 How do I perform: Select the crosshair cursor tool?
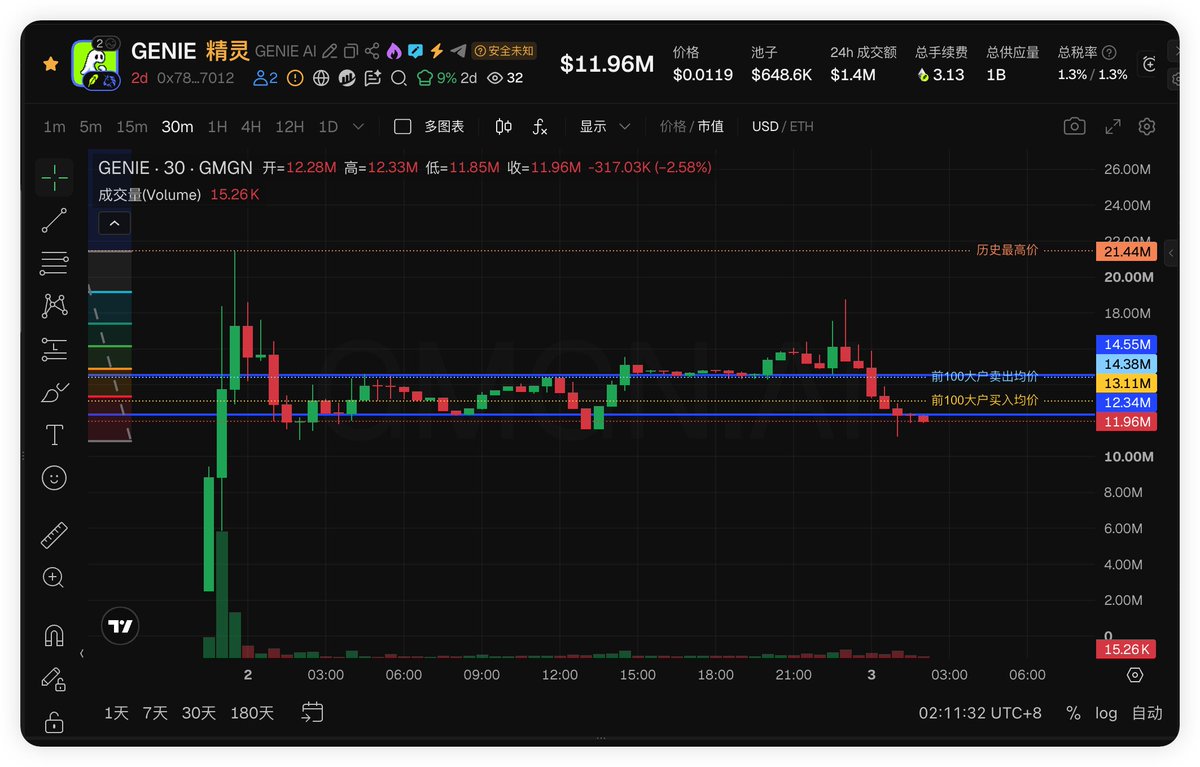point(54,177)
